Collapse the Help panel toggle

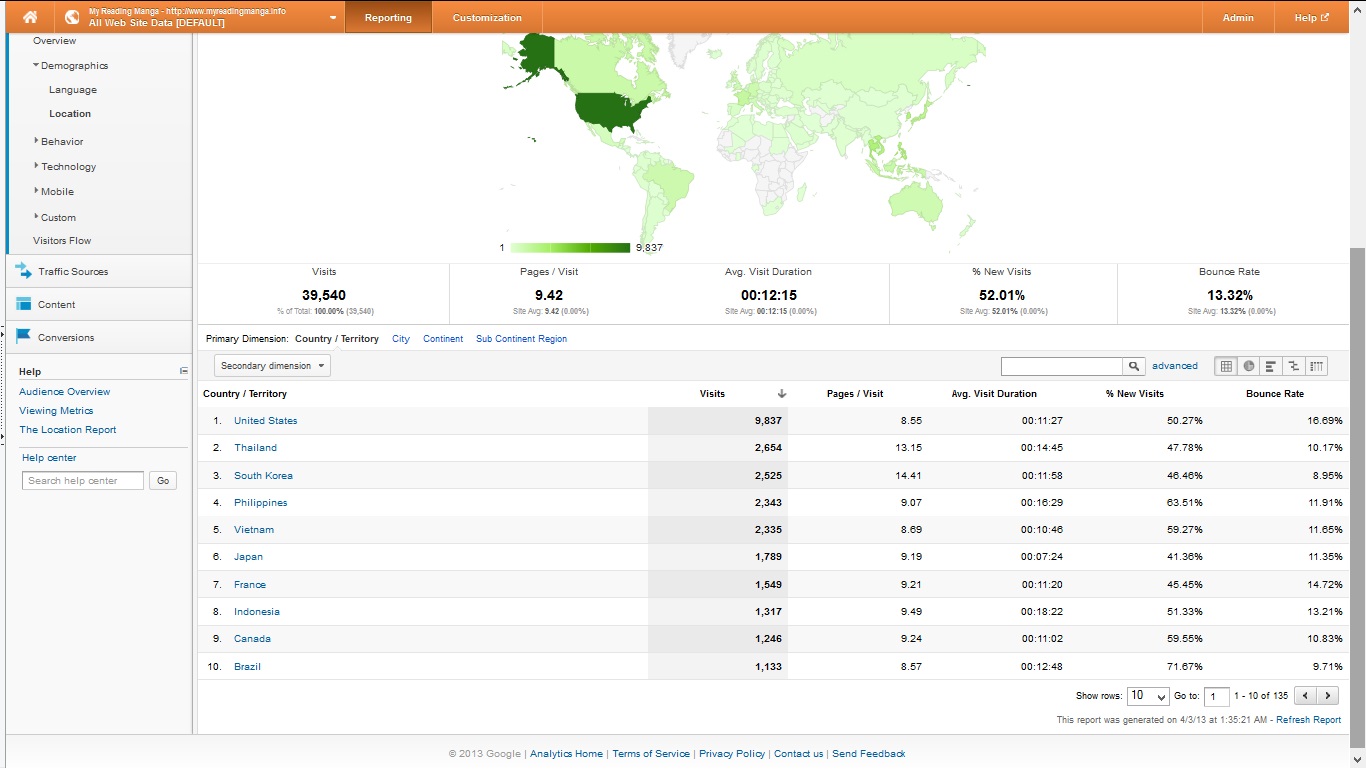pyautogui.click(x=184, y=371)
